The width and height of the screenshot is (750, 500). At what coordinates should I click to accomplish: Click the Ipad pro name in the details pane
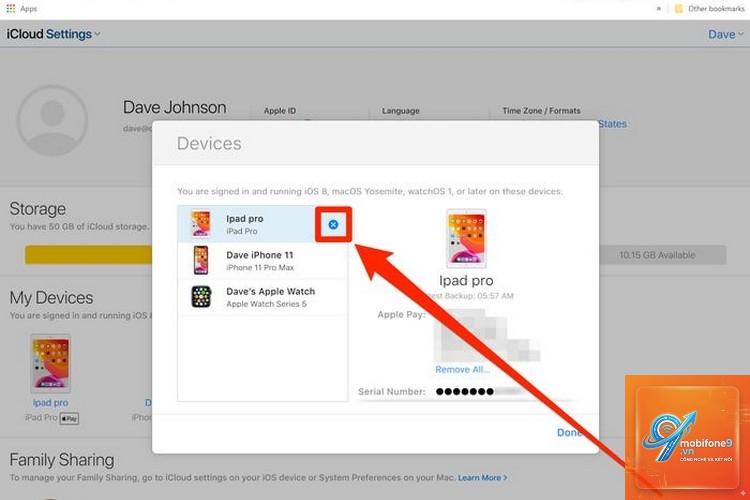(466, 280)
